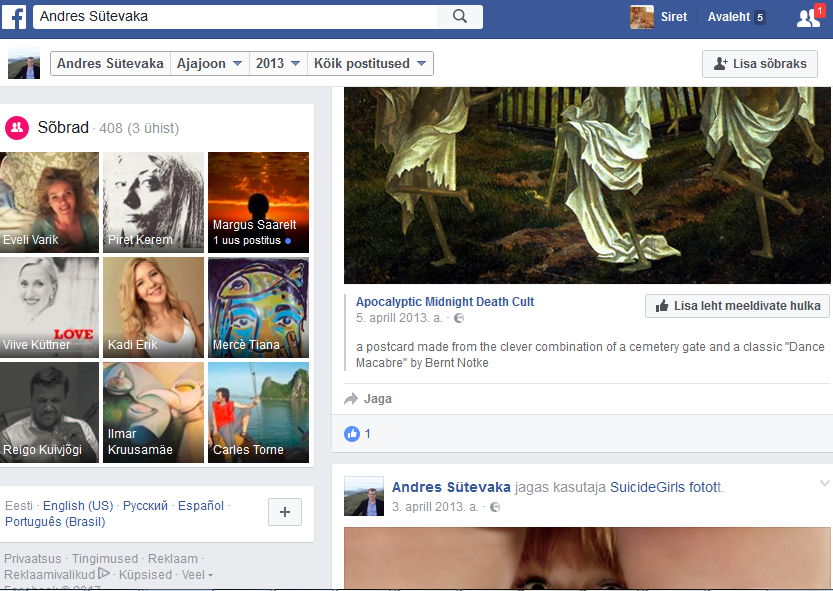Open Tingimused footer link
The image size is (833, 591).
pyautogui.click(x=105, y=559)
